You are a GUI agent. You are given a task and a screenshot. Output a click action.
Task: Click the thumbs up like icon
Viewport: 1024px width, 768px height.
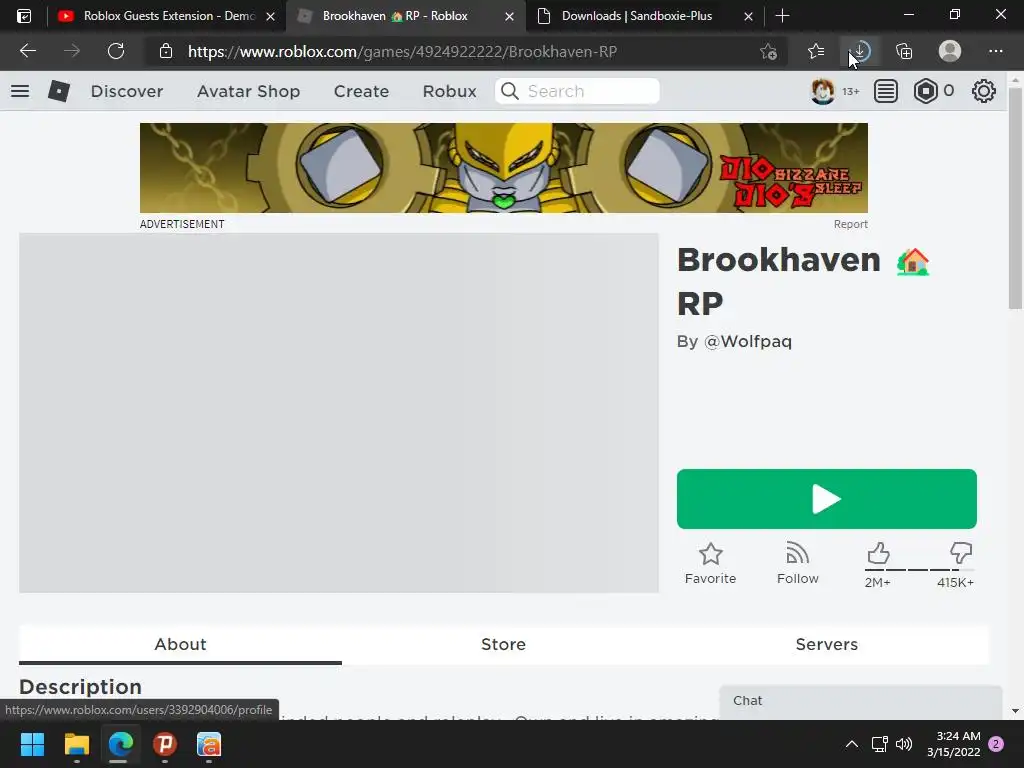coord(878,553)
